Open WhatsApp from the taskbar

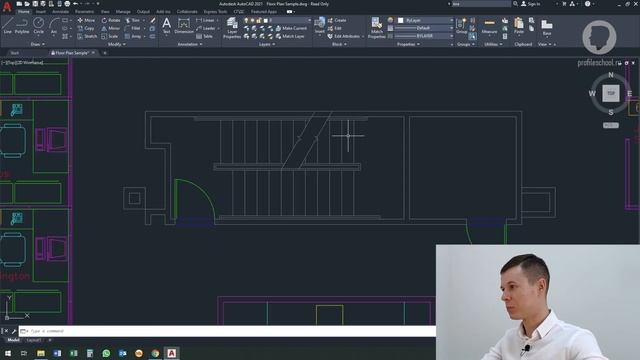click(106, 353)
